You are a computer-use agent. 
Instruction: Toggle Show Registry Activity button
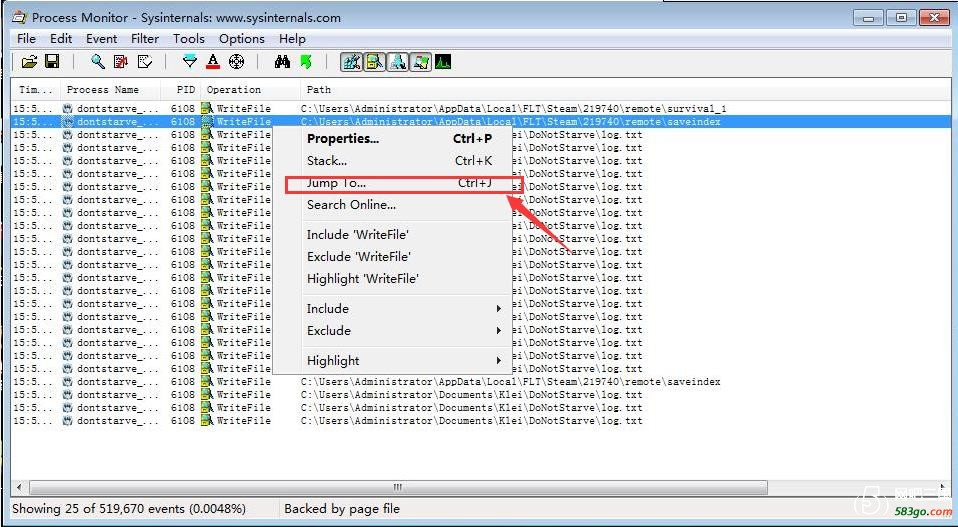point(351,62)
